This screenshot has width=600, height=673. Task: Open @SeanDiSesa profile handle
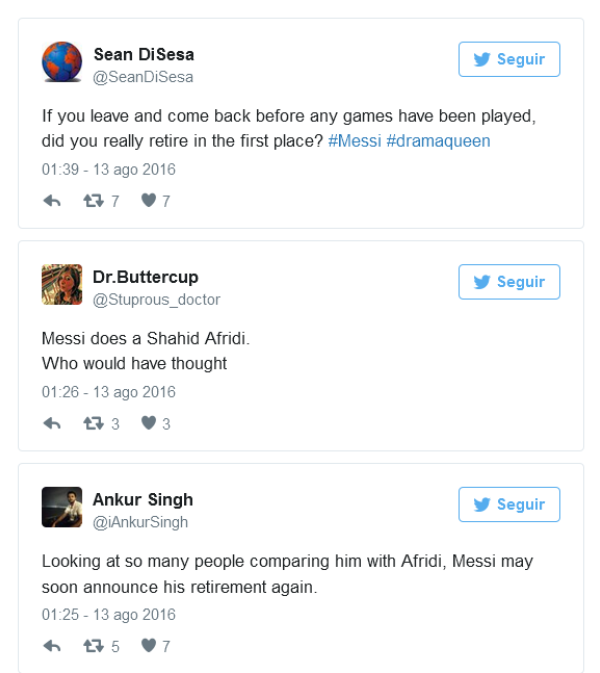[x=143, y=77]
